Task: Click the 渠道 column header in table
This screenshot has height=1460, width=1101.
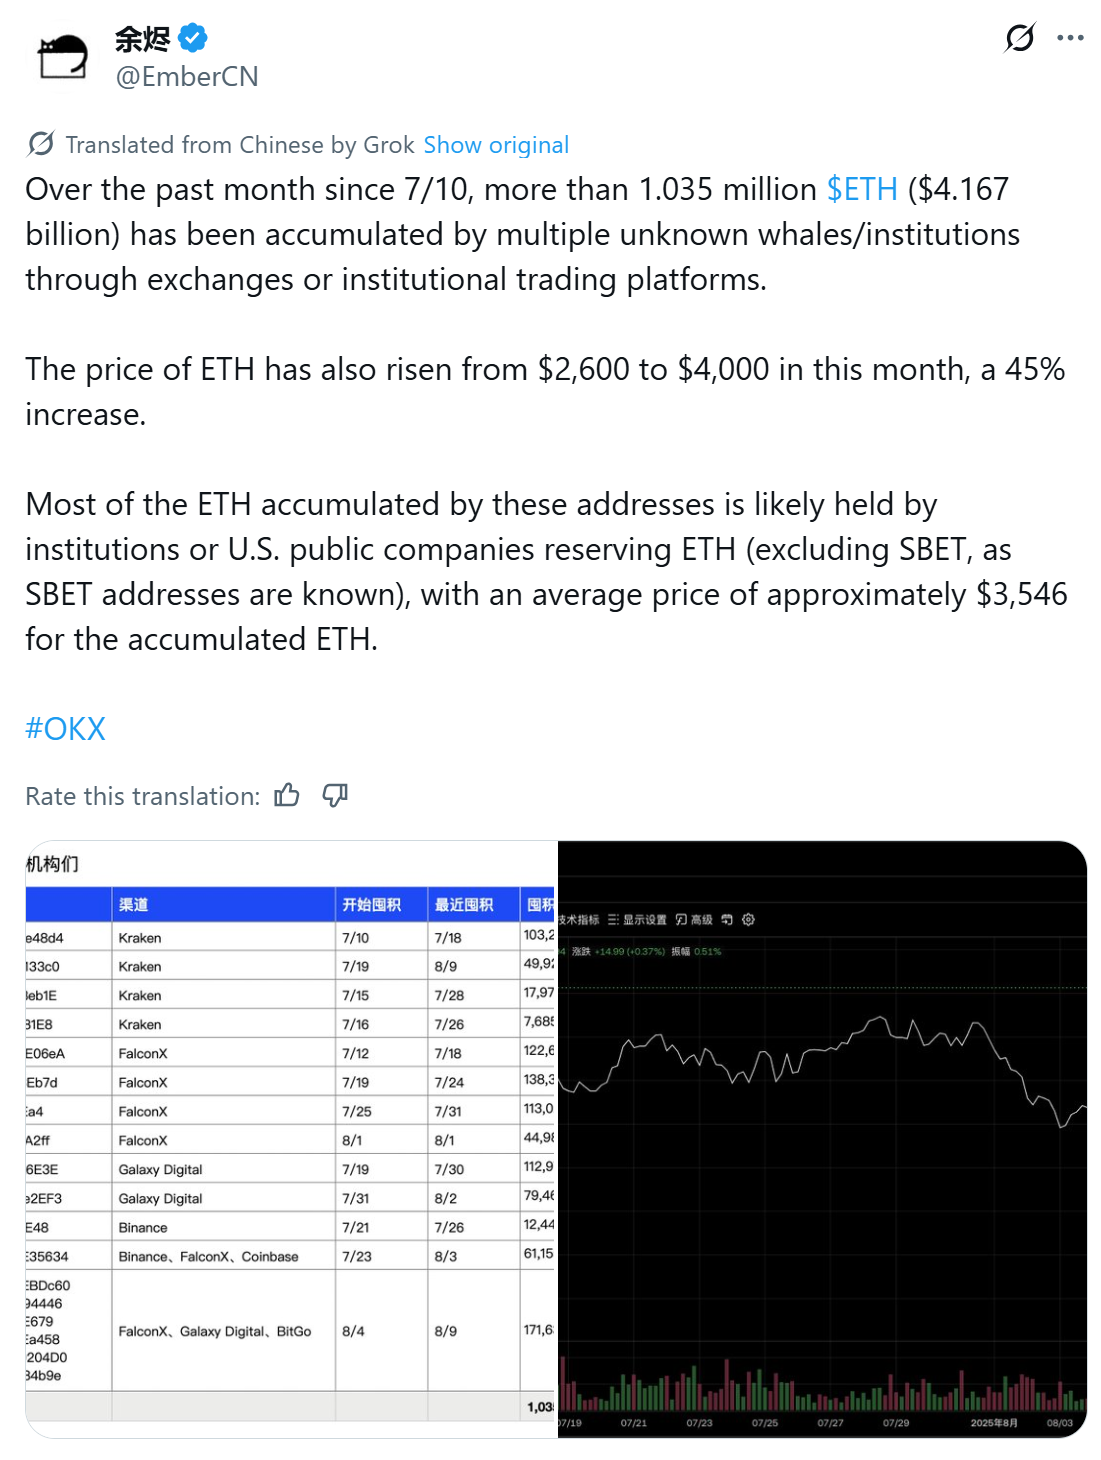Action: (134, 904)
